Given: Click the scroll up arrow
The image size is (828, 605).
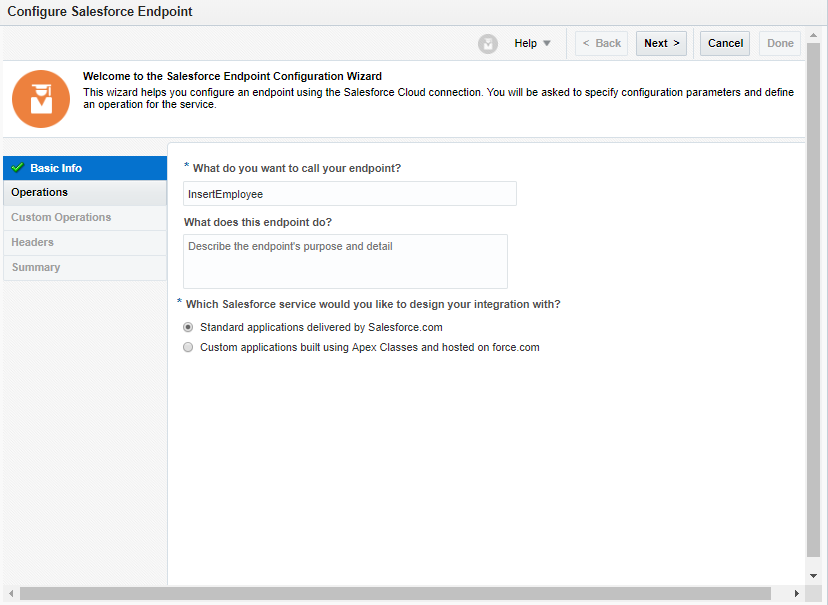Looking at the screenshot, I should (x=813, y=35).
